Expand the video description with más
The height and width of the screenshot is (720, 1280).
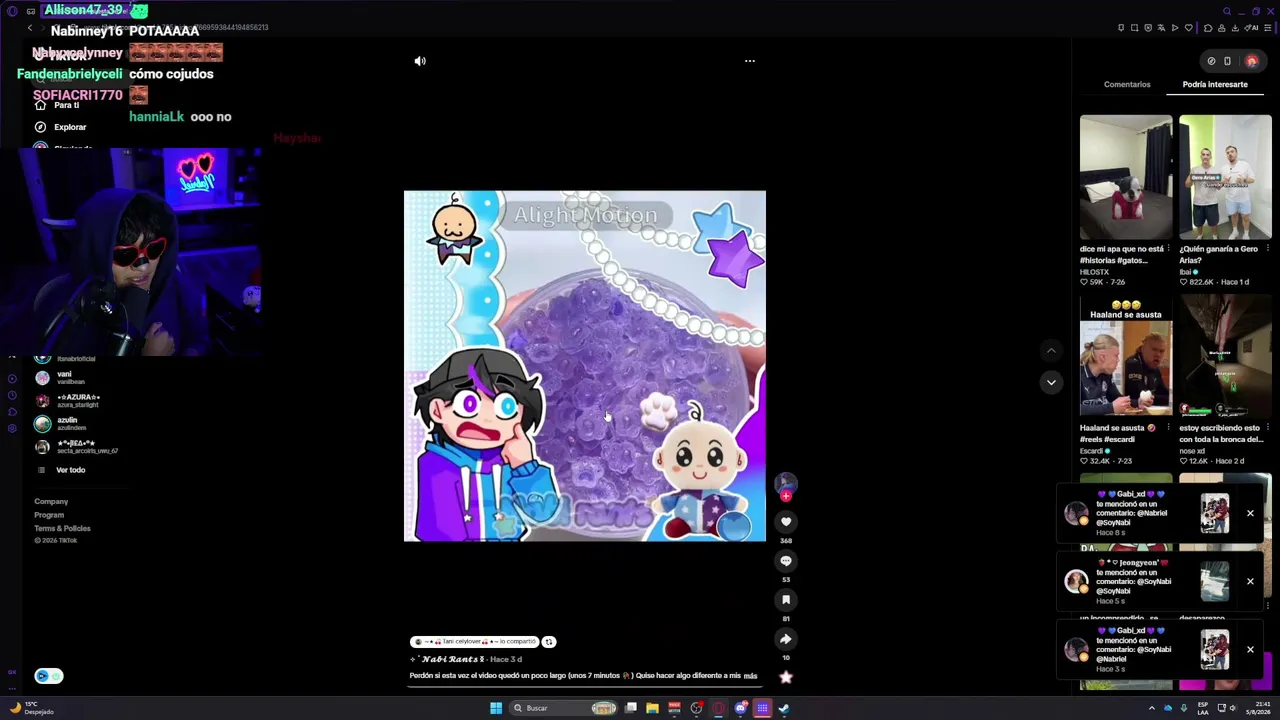pyautogui.click(x=750, y=676)
